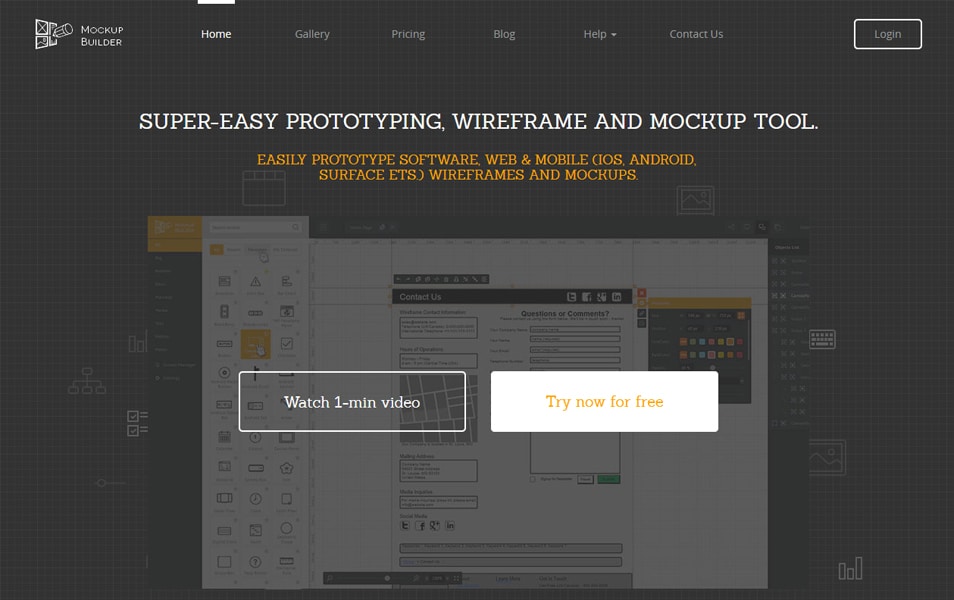Click the orange subtitle 'Easily prototype software, web & mobile'
The height and width of the screenshot is (600, 954).
pos(478,167)
